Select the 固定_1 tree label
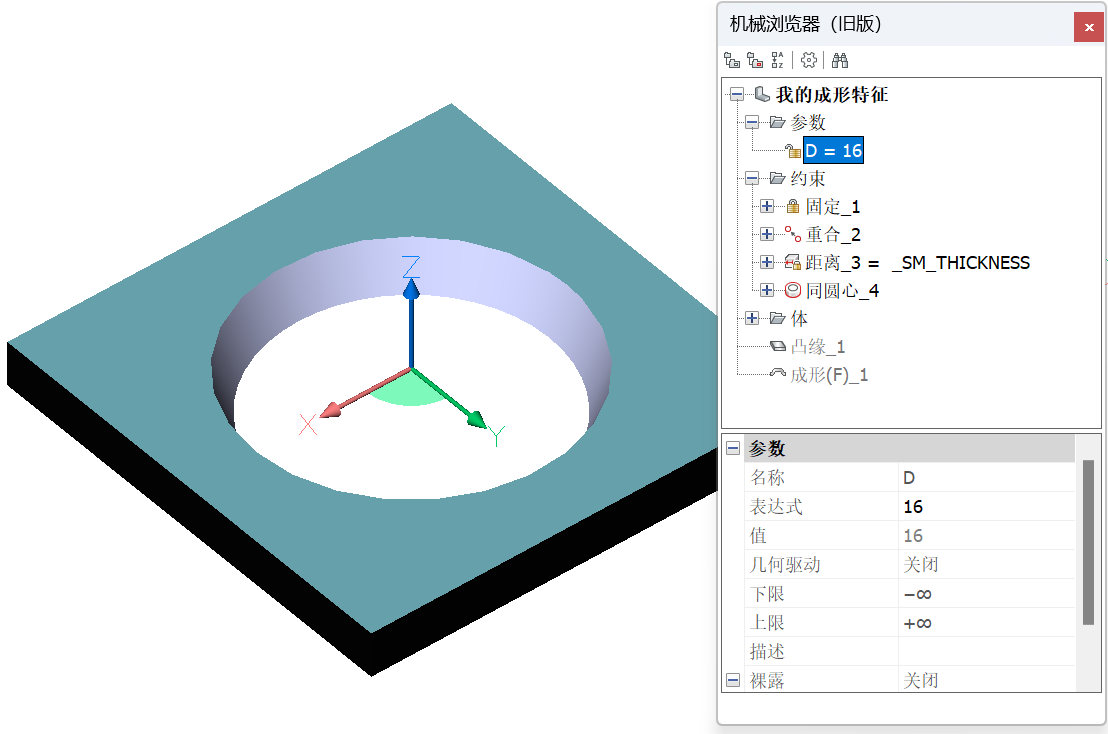 (832, 206)
